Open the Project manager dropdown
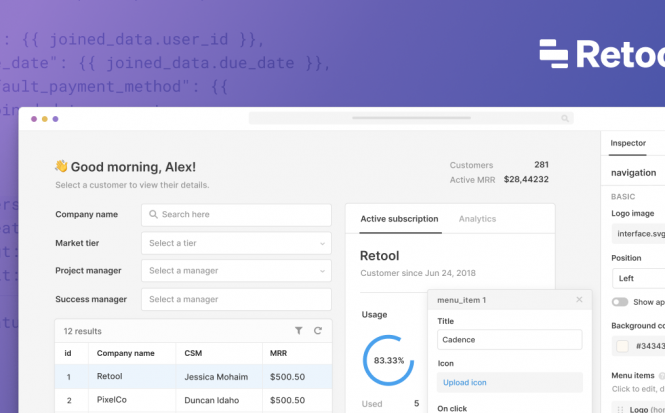The height and width of the screenshot is (413, 665). 236,271
